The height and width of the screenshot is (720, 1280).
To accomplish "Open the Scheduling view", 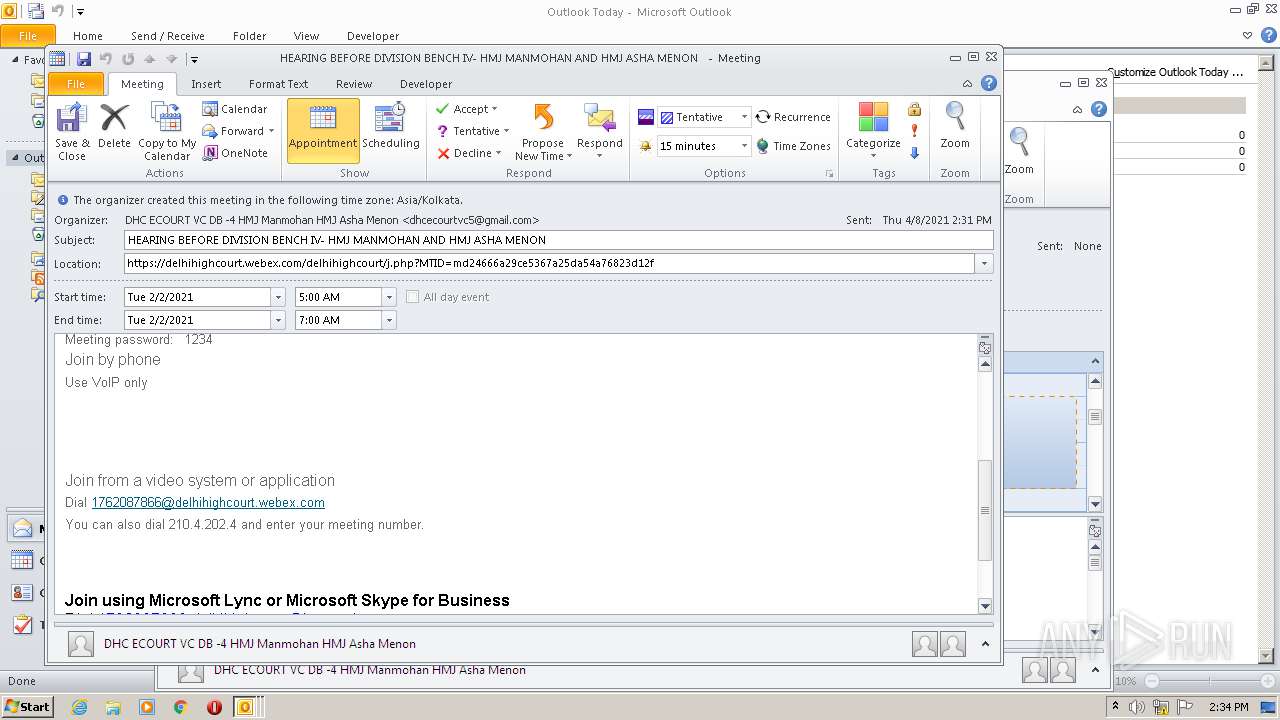I will [x=390, y=127].
